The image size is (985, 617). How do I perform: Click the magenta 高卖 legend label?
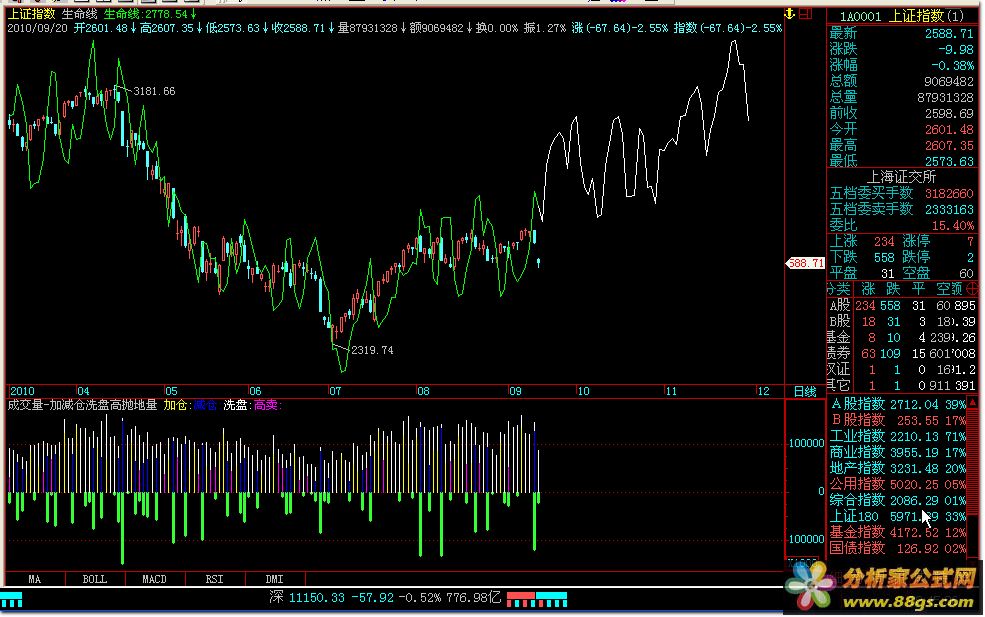(268, 405)
